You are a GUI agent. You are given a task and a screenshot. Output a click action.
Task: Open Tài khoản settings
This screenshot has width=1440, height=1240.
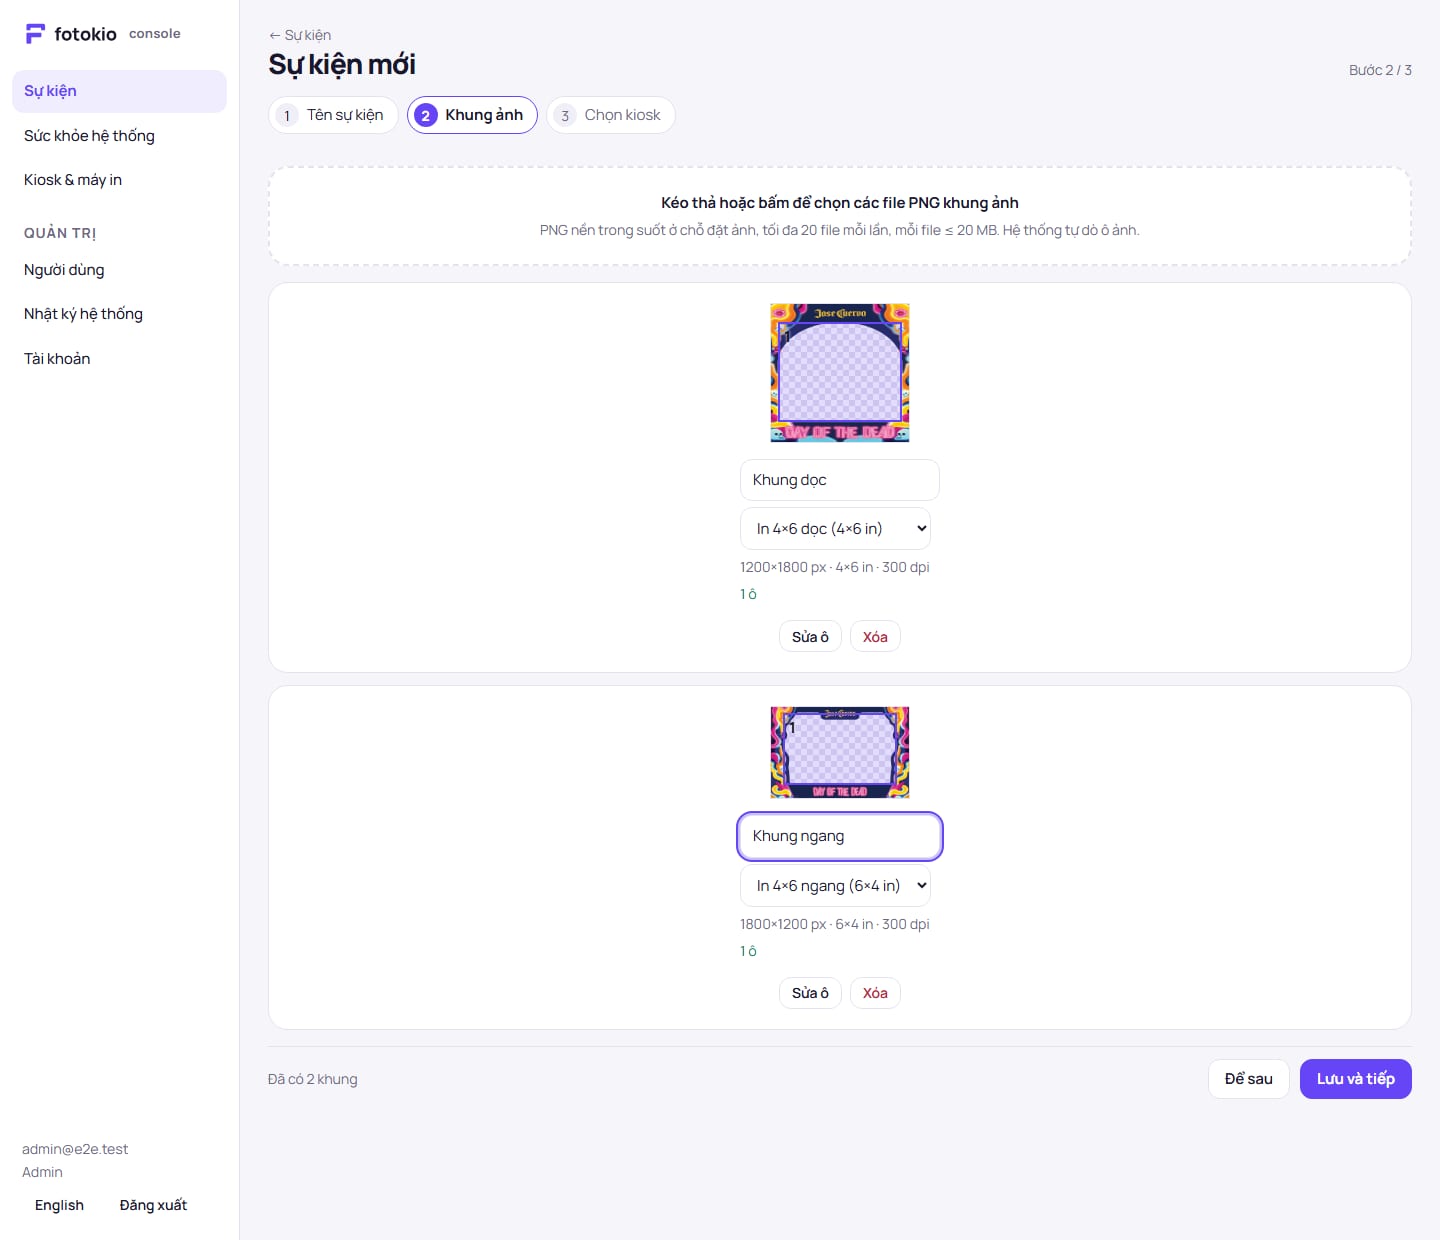119,359
